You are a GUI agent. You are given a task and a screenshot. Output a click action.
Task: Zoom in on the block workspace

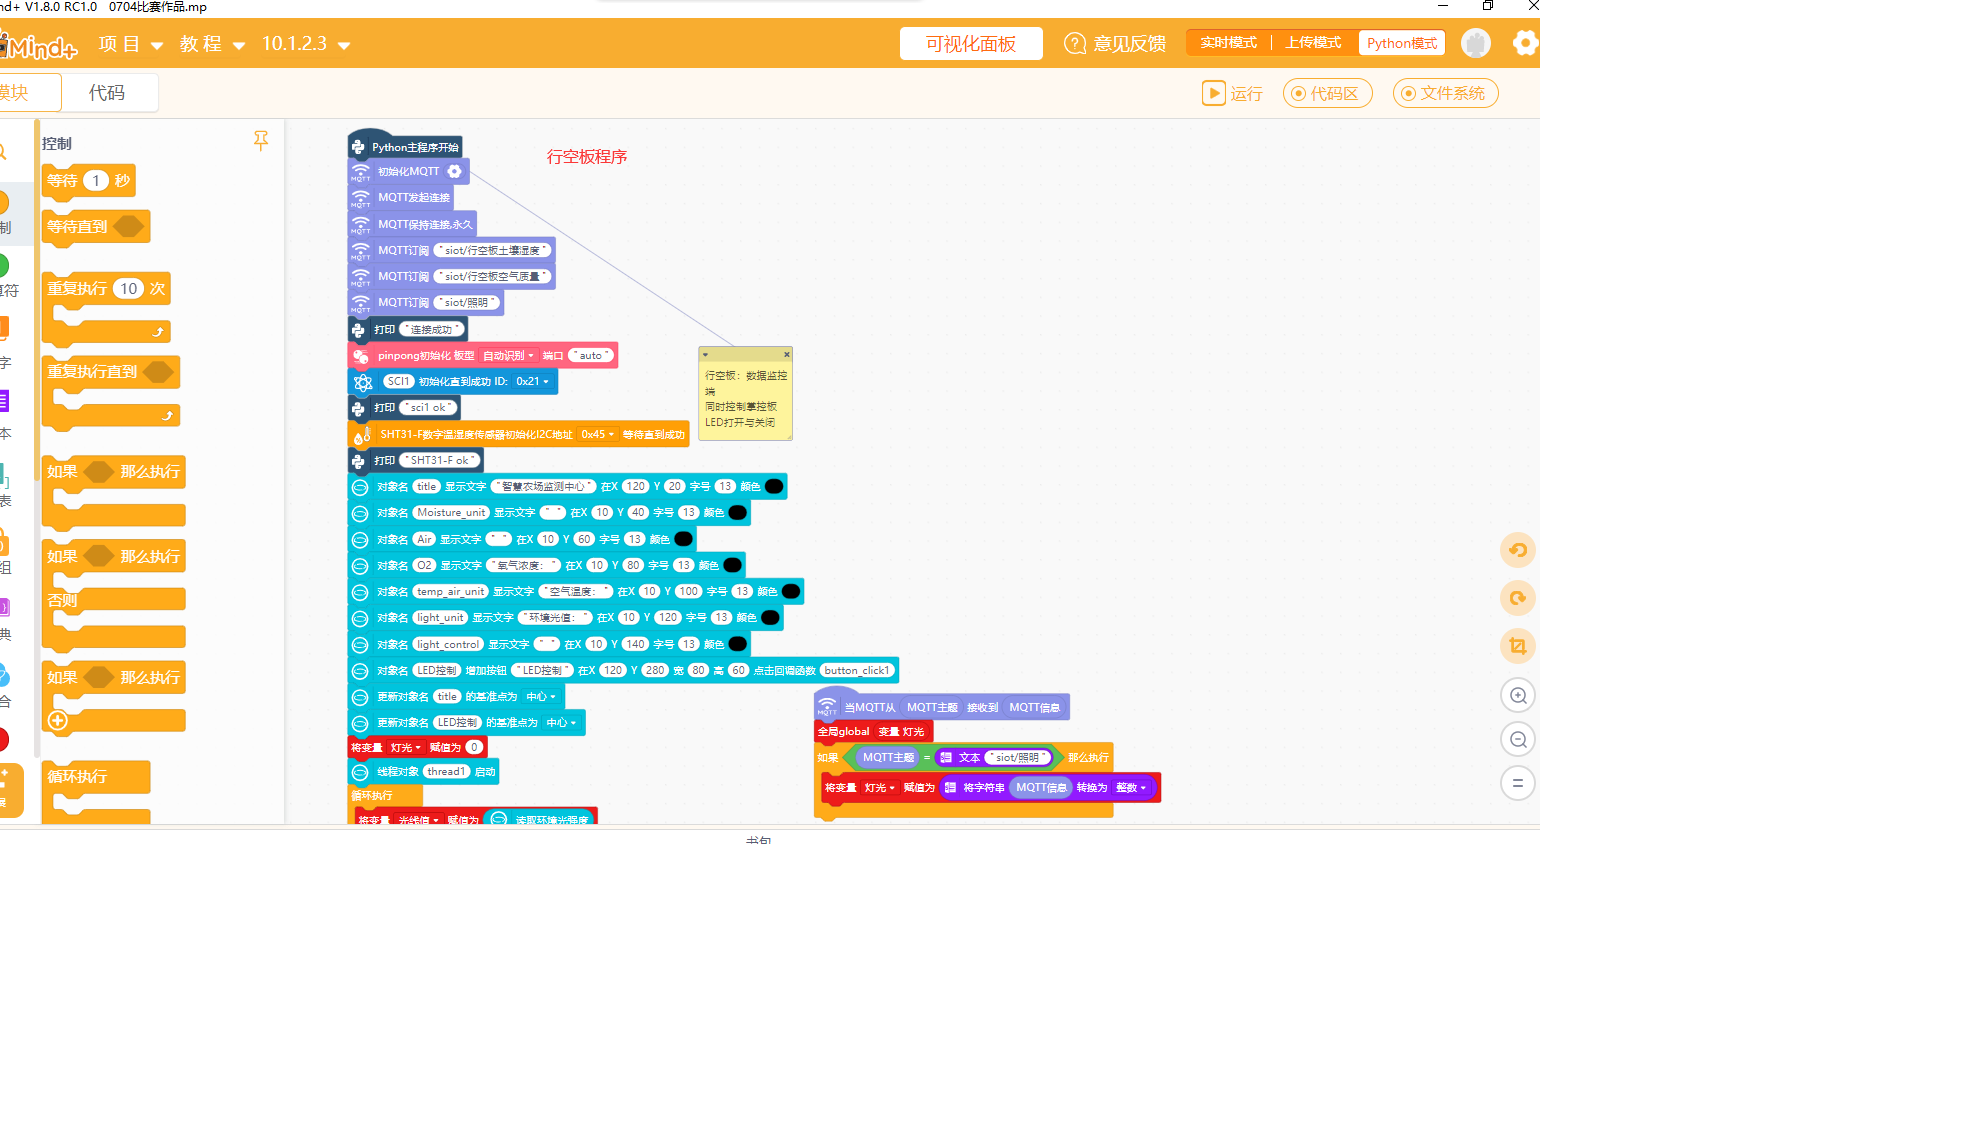point(1518,695)
